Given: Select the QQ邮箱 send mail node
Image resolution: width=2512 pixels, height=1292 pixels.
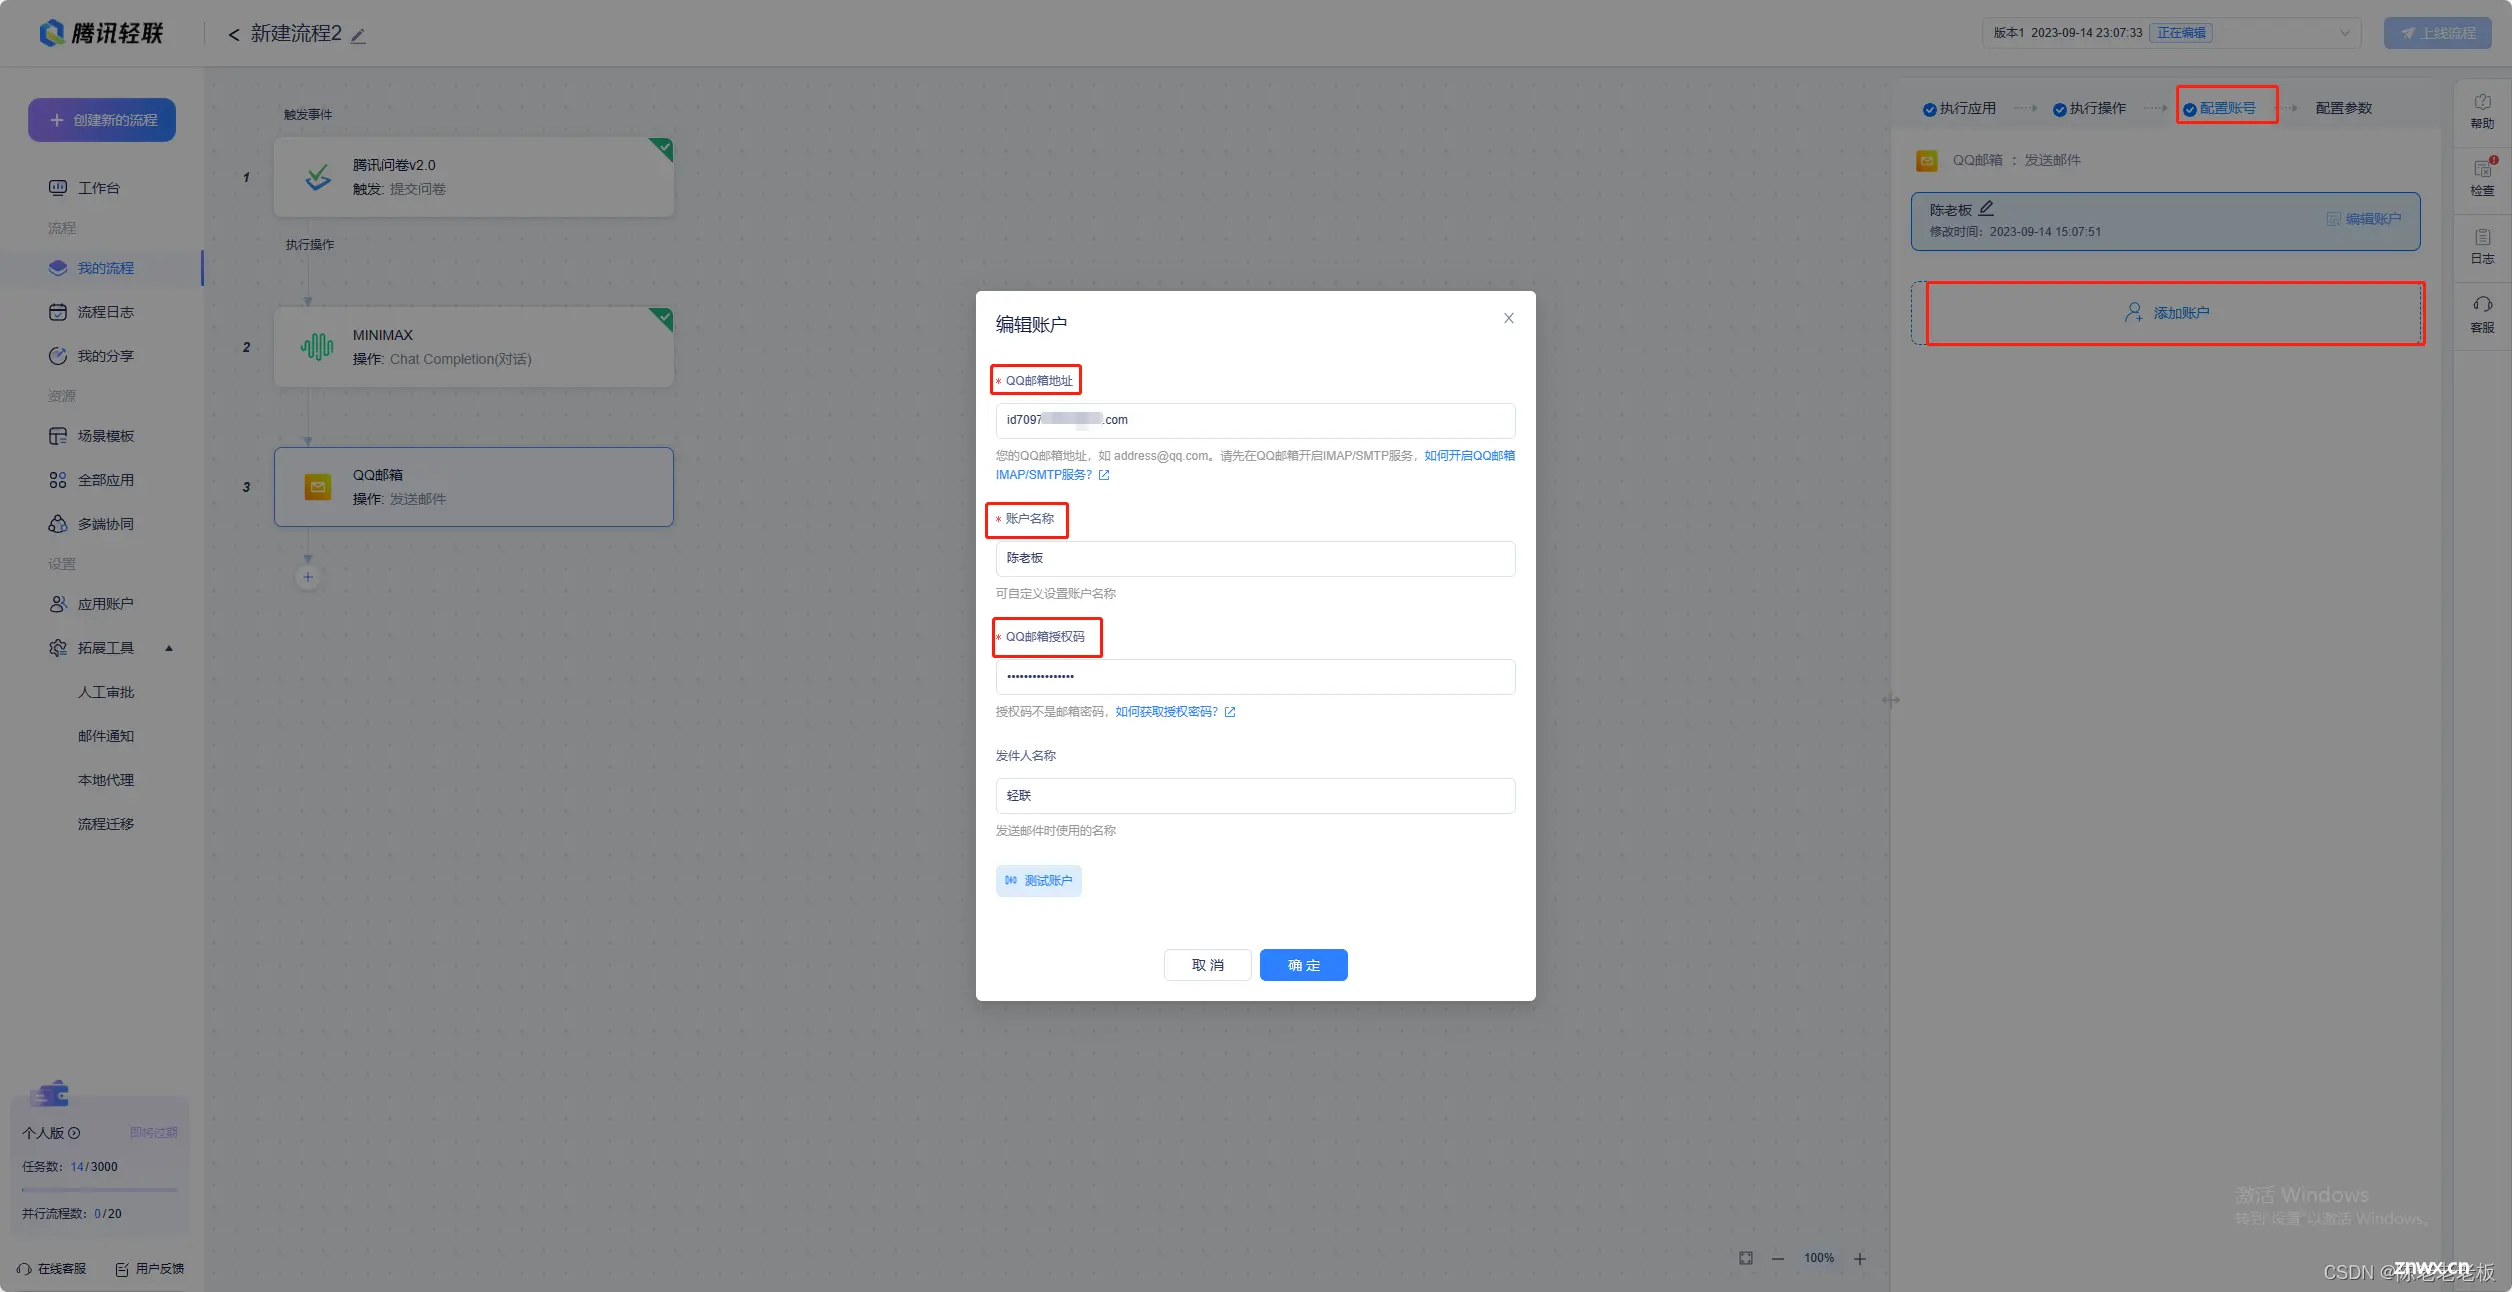Looking at the screenshot, I should tap(474, 487).
